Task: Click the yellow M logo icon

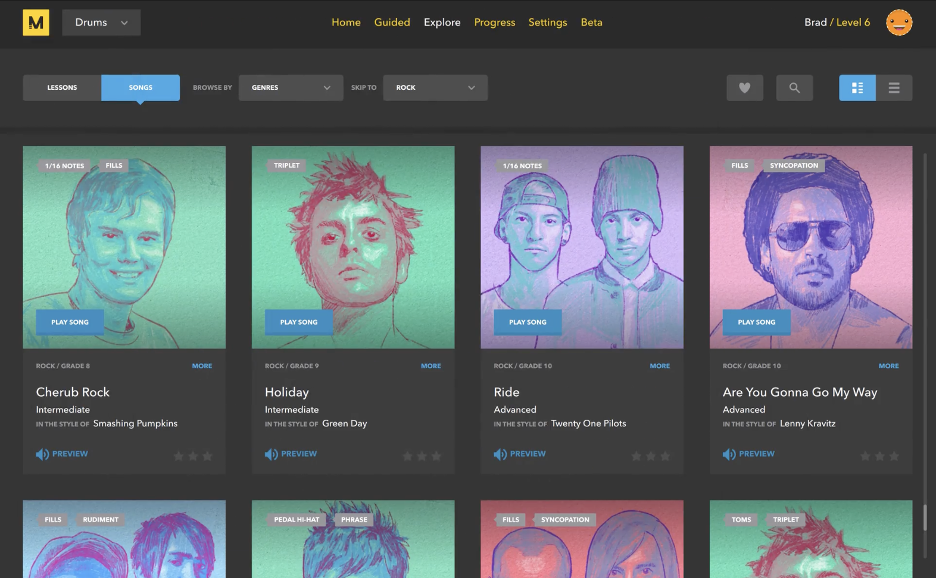Action: [36, 23]
